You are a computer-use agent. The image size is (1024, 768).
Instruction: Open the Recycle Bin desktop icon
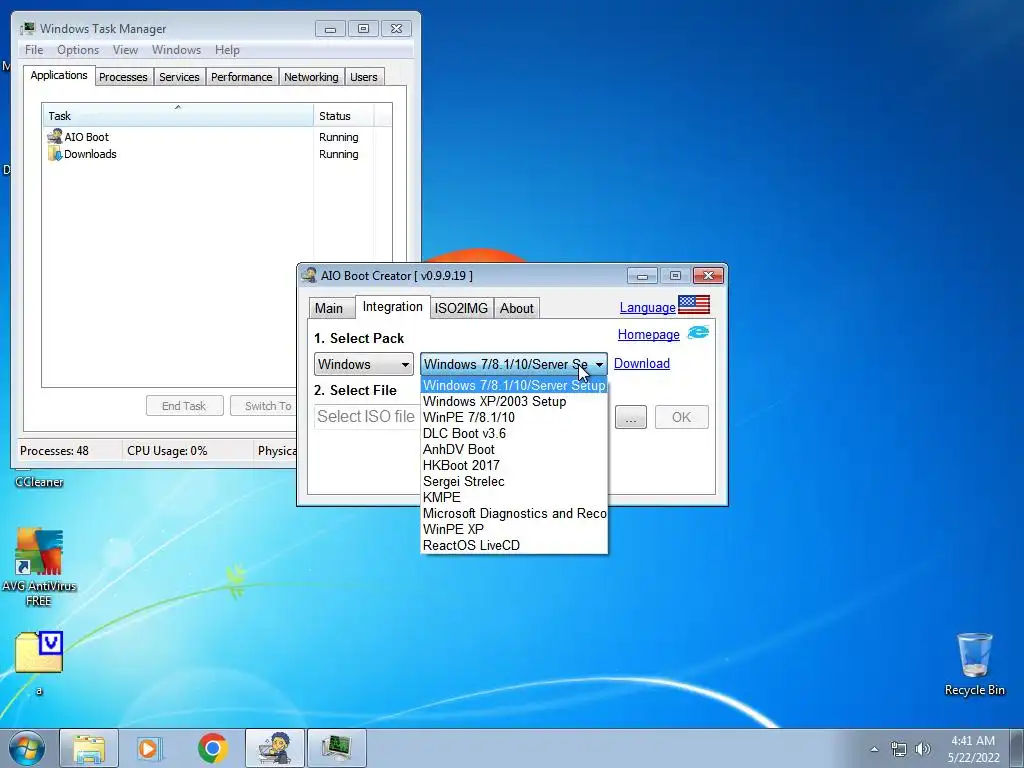pos(974,664)
